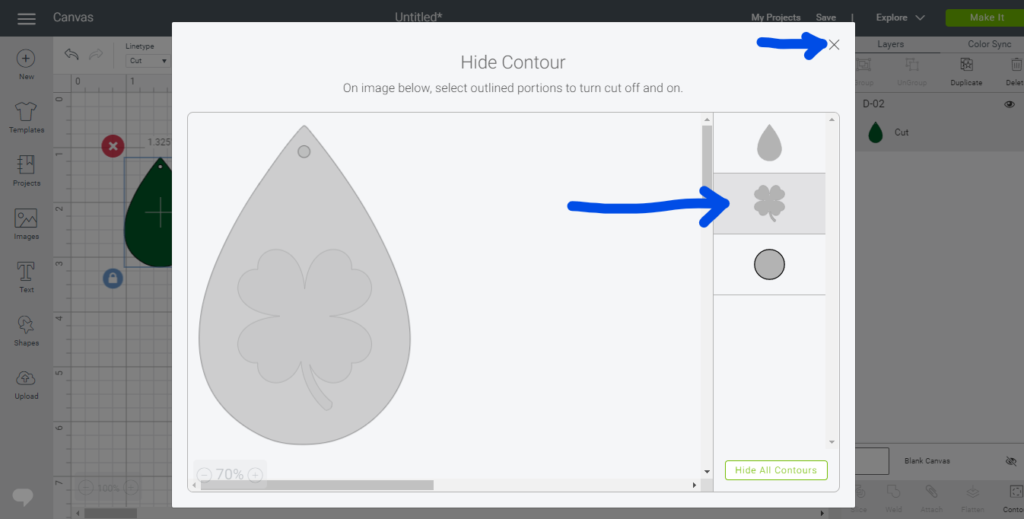Toggle the shamrock contour thumbnail

[769, 203]
